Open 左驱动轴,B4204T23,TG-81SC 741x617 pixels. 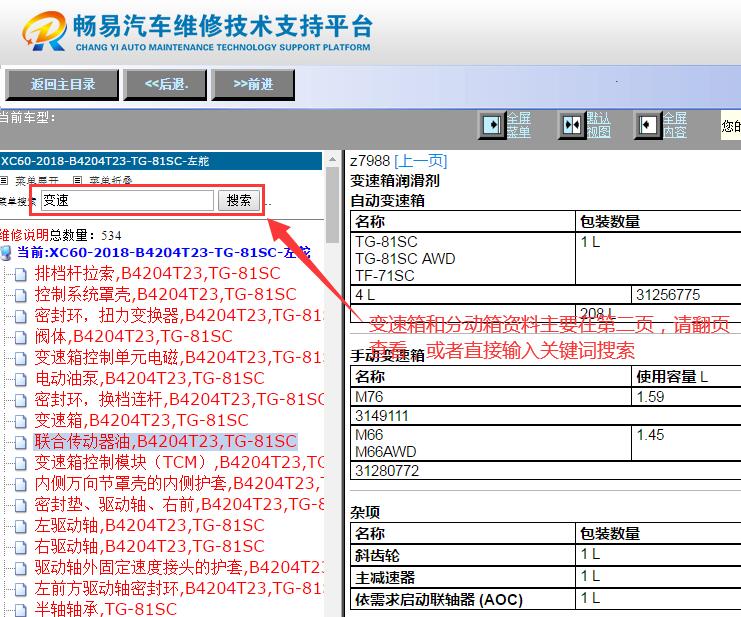(x=149, y=525)
